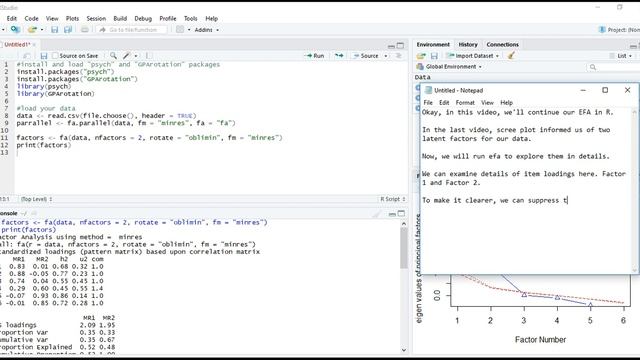
Task: Show document outline icon in editor toolbar
Action: tap(398, 56)
